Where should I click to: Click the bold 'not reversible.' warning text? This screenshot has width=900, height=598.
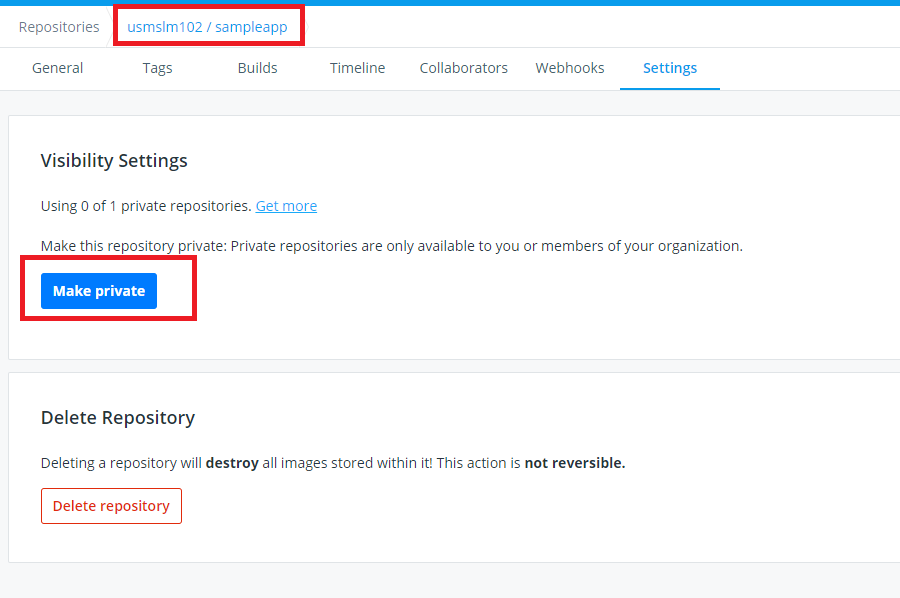coord(575,463)
